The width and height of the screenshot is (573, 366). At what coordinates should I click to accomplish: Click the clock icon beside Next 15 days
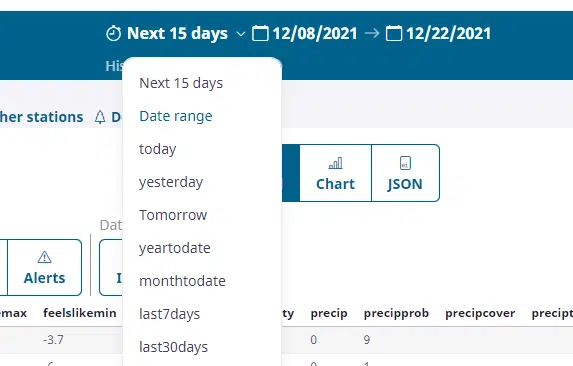pyautogui.click(x=113, y=34)
